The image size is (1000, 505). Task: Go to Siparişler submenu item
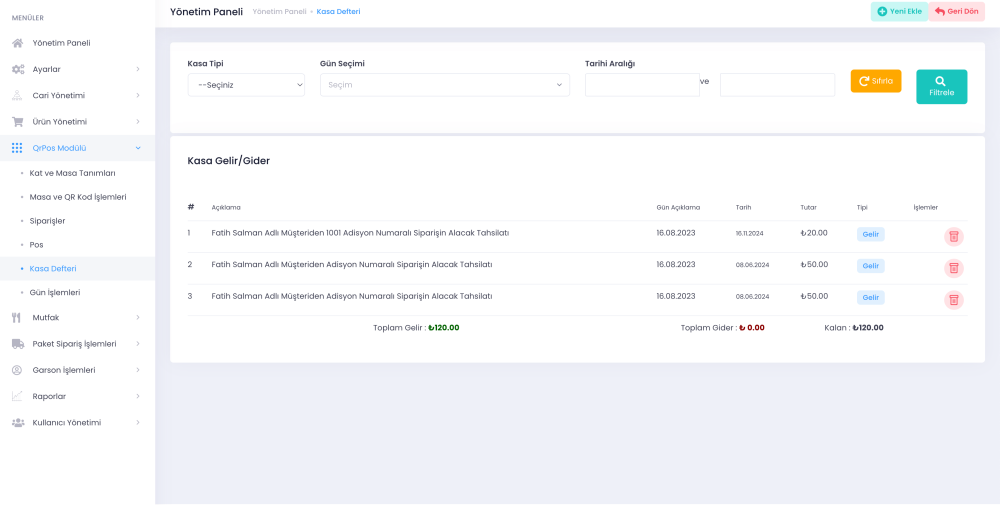pyautogui.click(x=47, y=221)
